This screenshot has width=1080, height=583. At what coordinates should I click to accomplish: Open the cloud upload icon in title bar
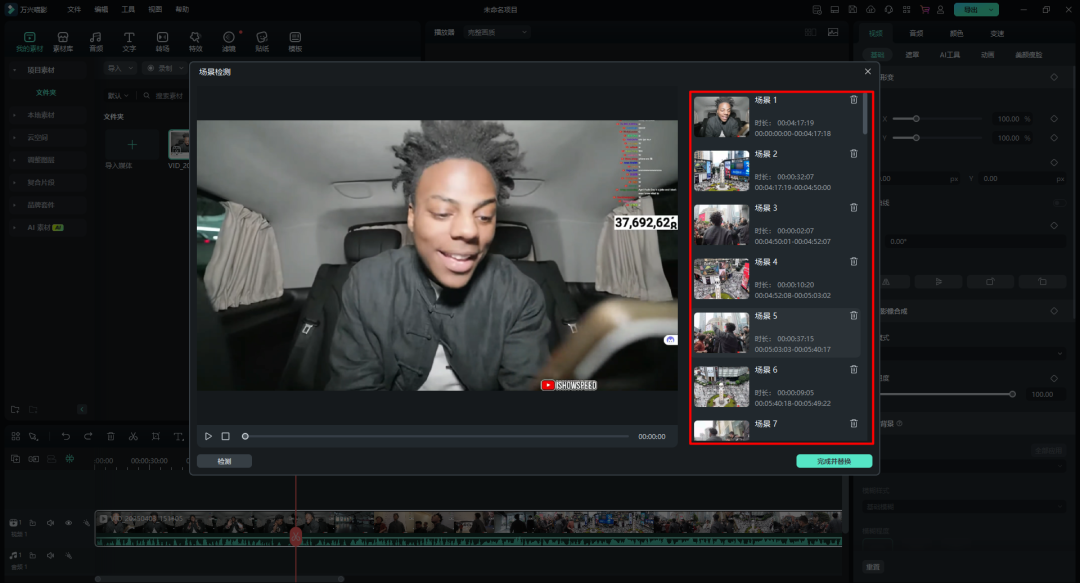coord(871,10)
